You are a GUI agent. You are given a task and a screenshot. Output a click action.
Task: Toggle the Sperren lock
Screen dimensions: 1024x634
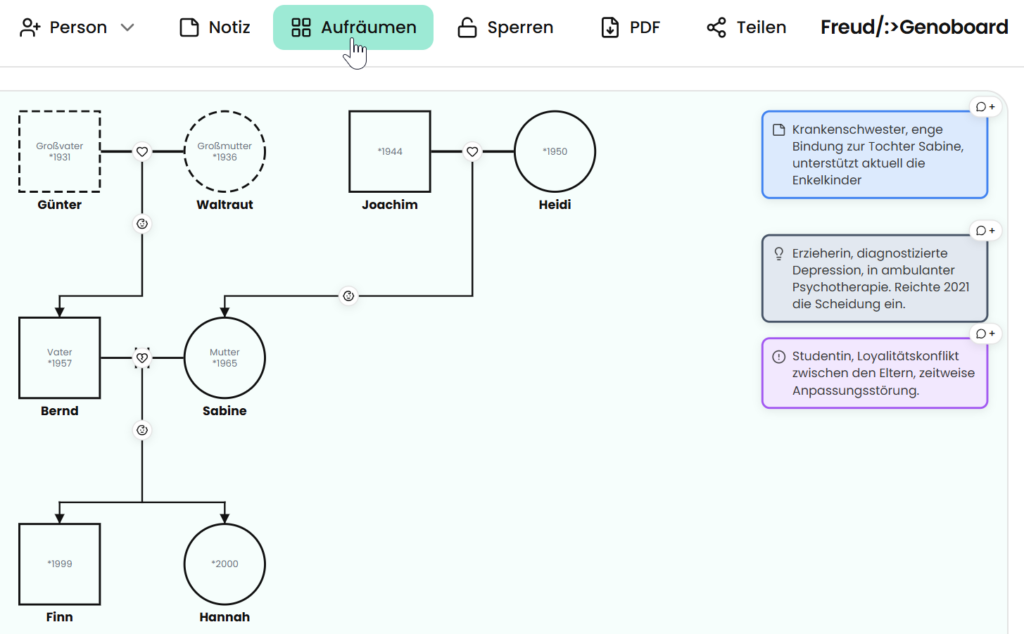[x=505, y=27]
